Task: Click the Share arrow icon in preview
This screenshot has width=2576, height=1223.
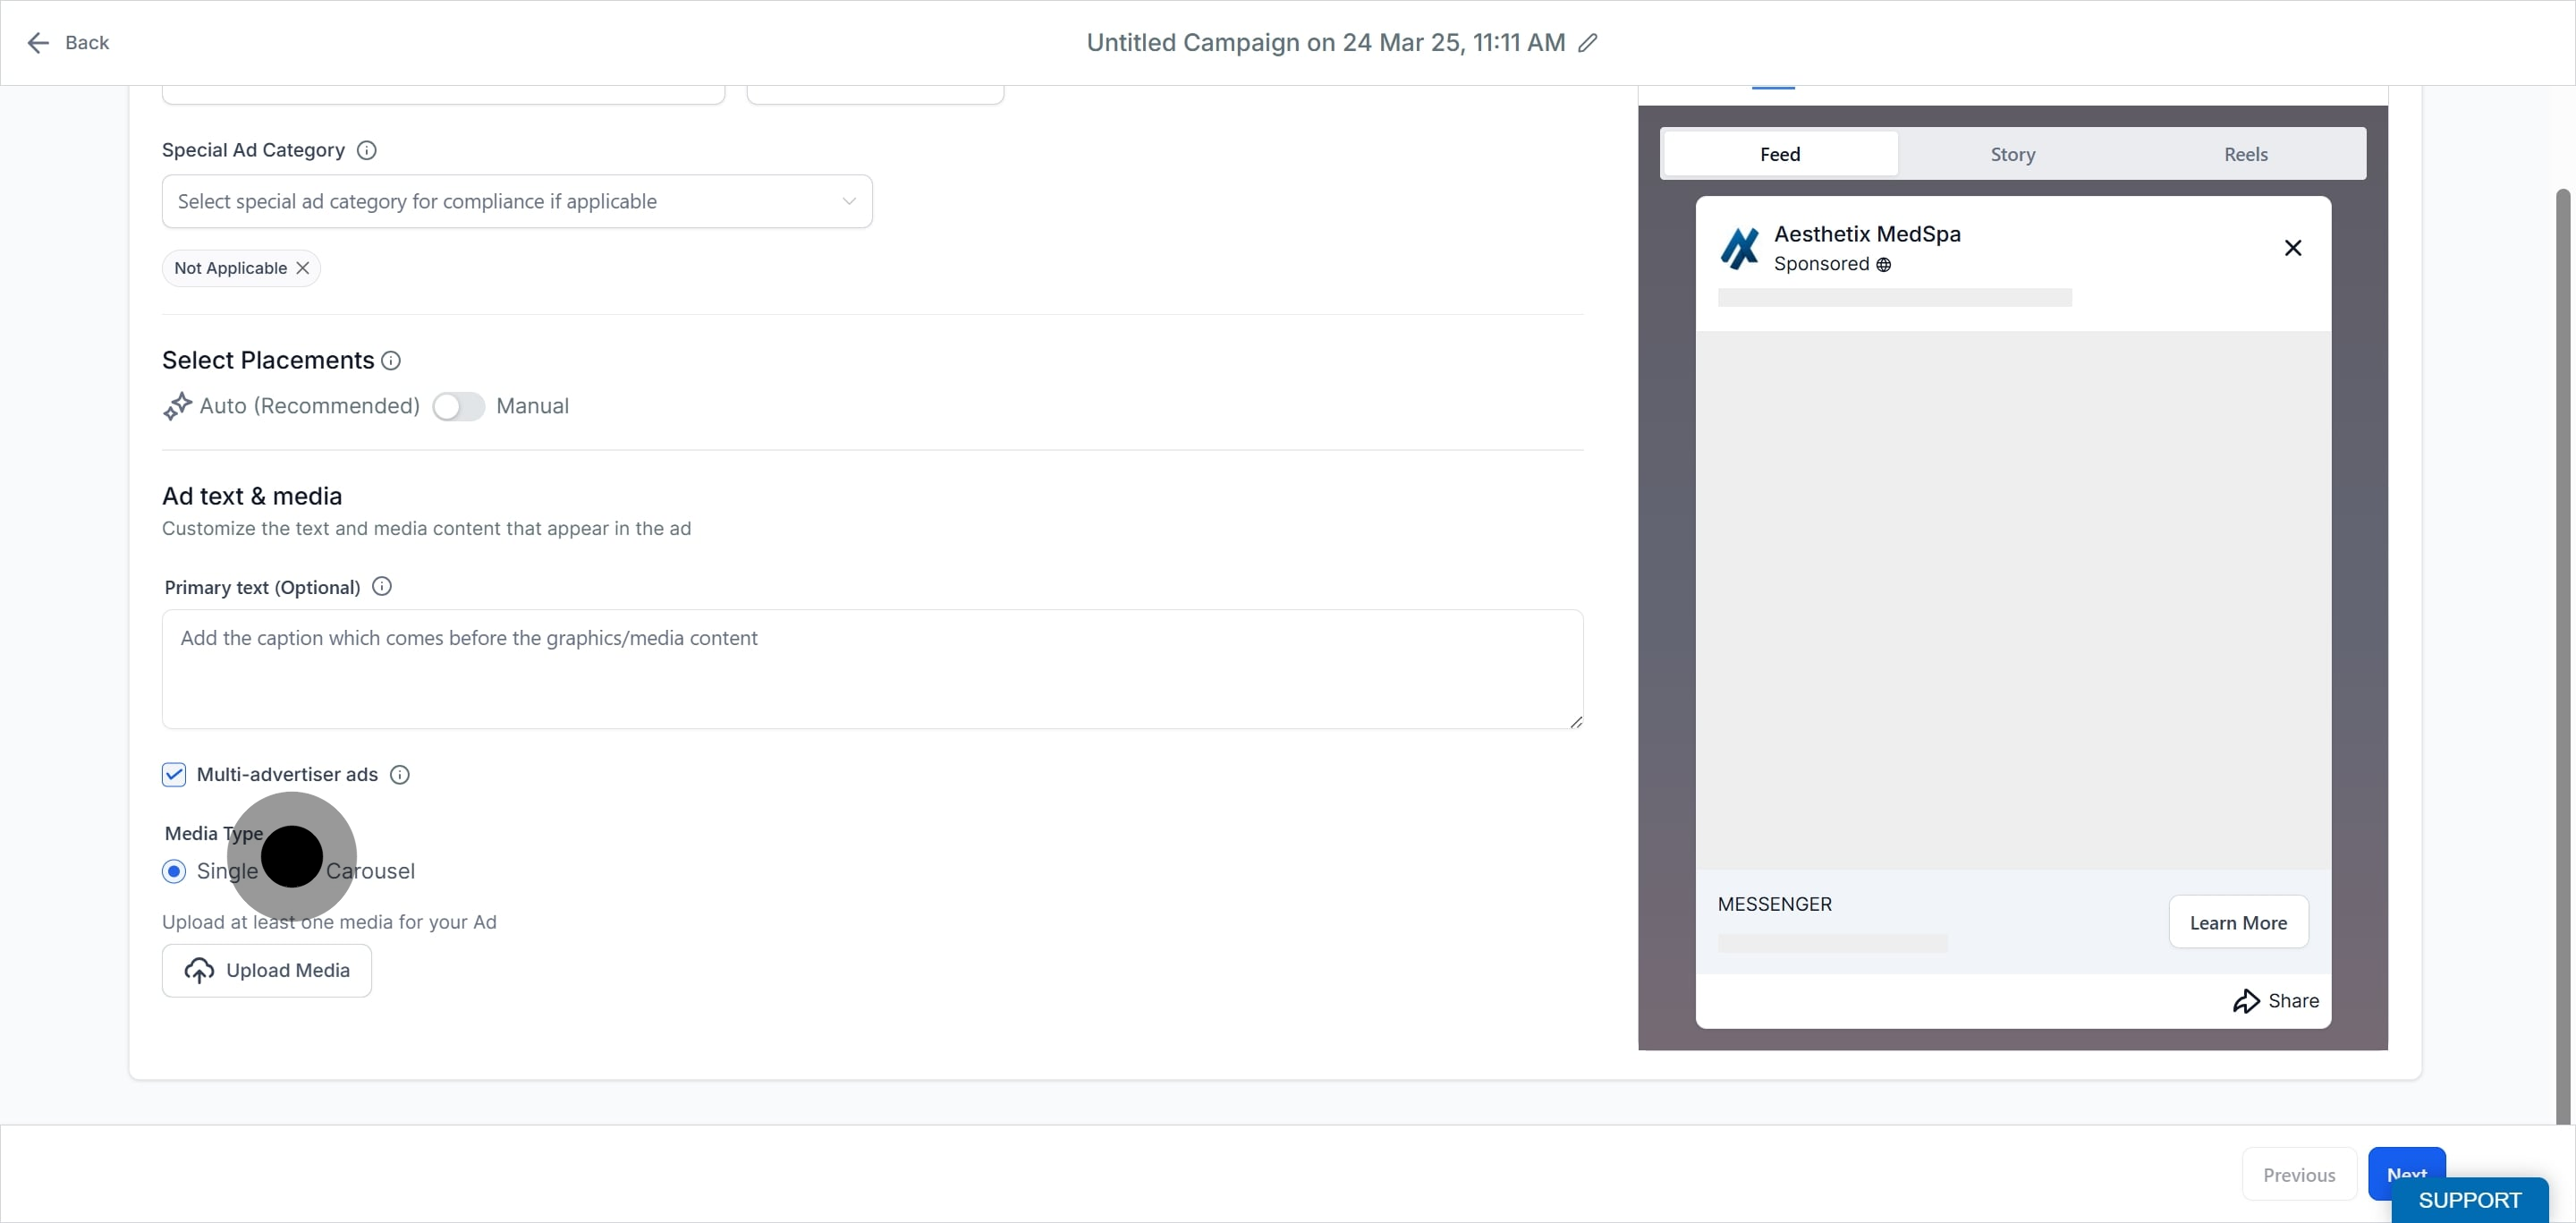Action: pos(2246,1001)
